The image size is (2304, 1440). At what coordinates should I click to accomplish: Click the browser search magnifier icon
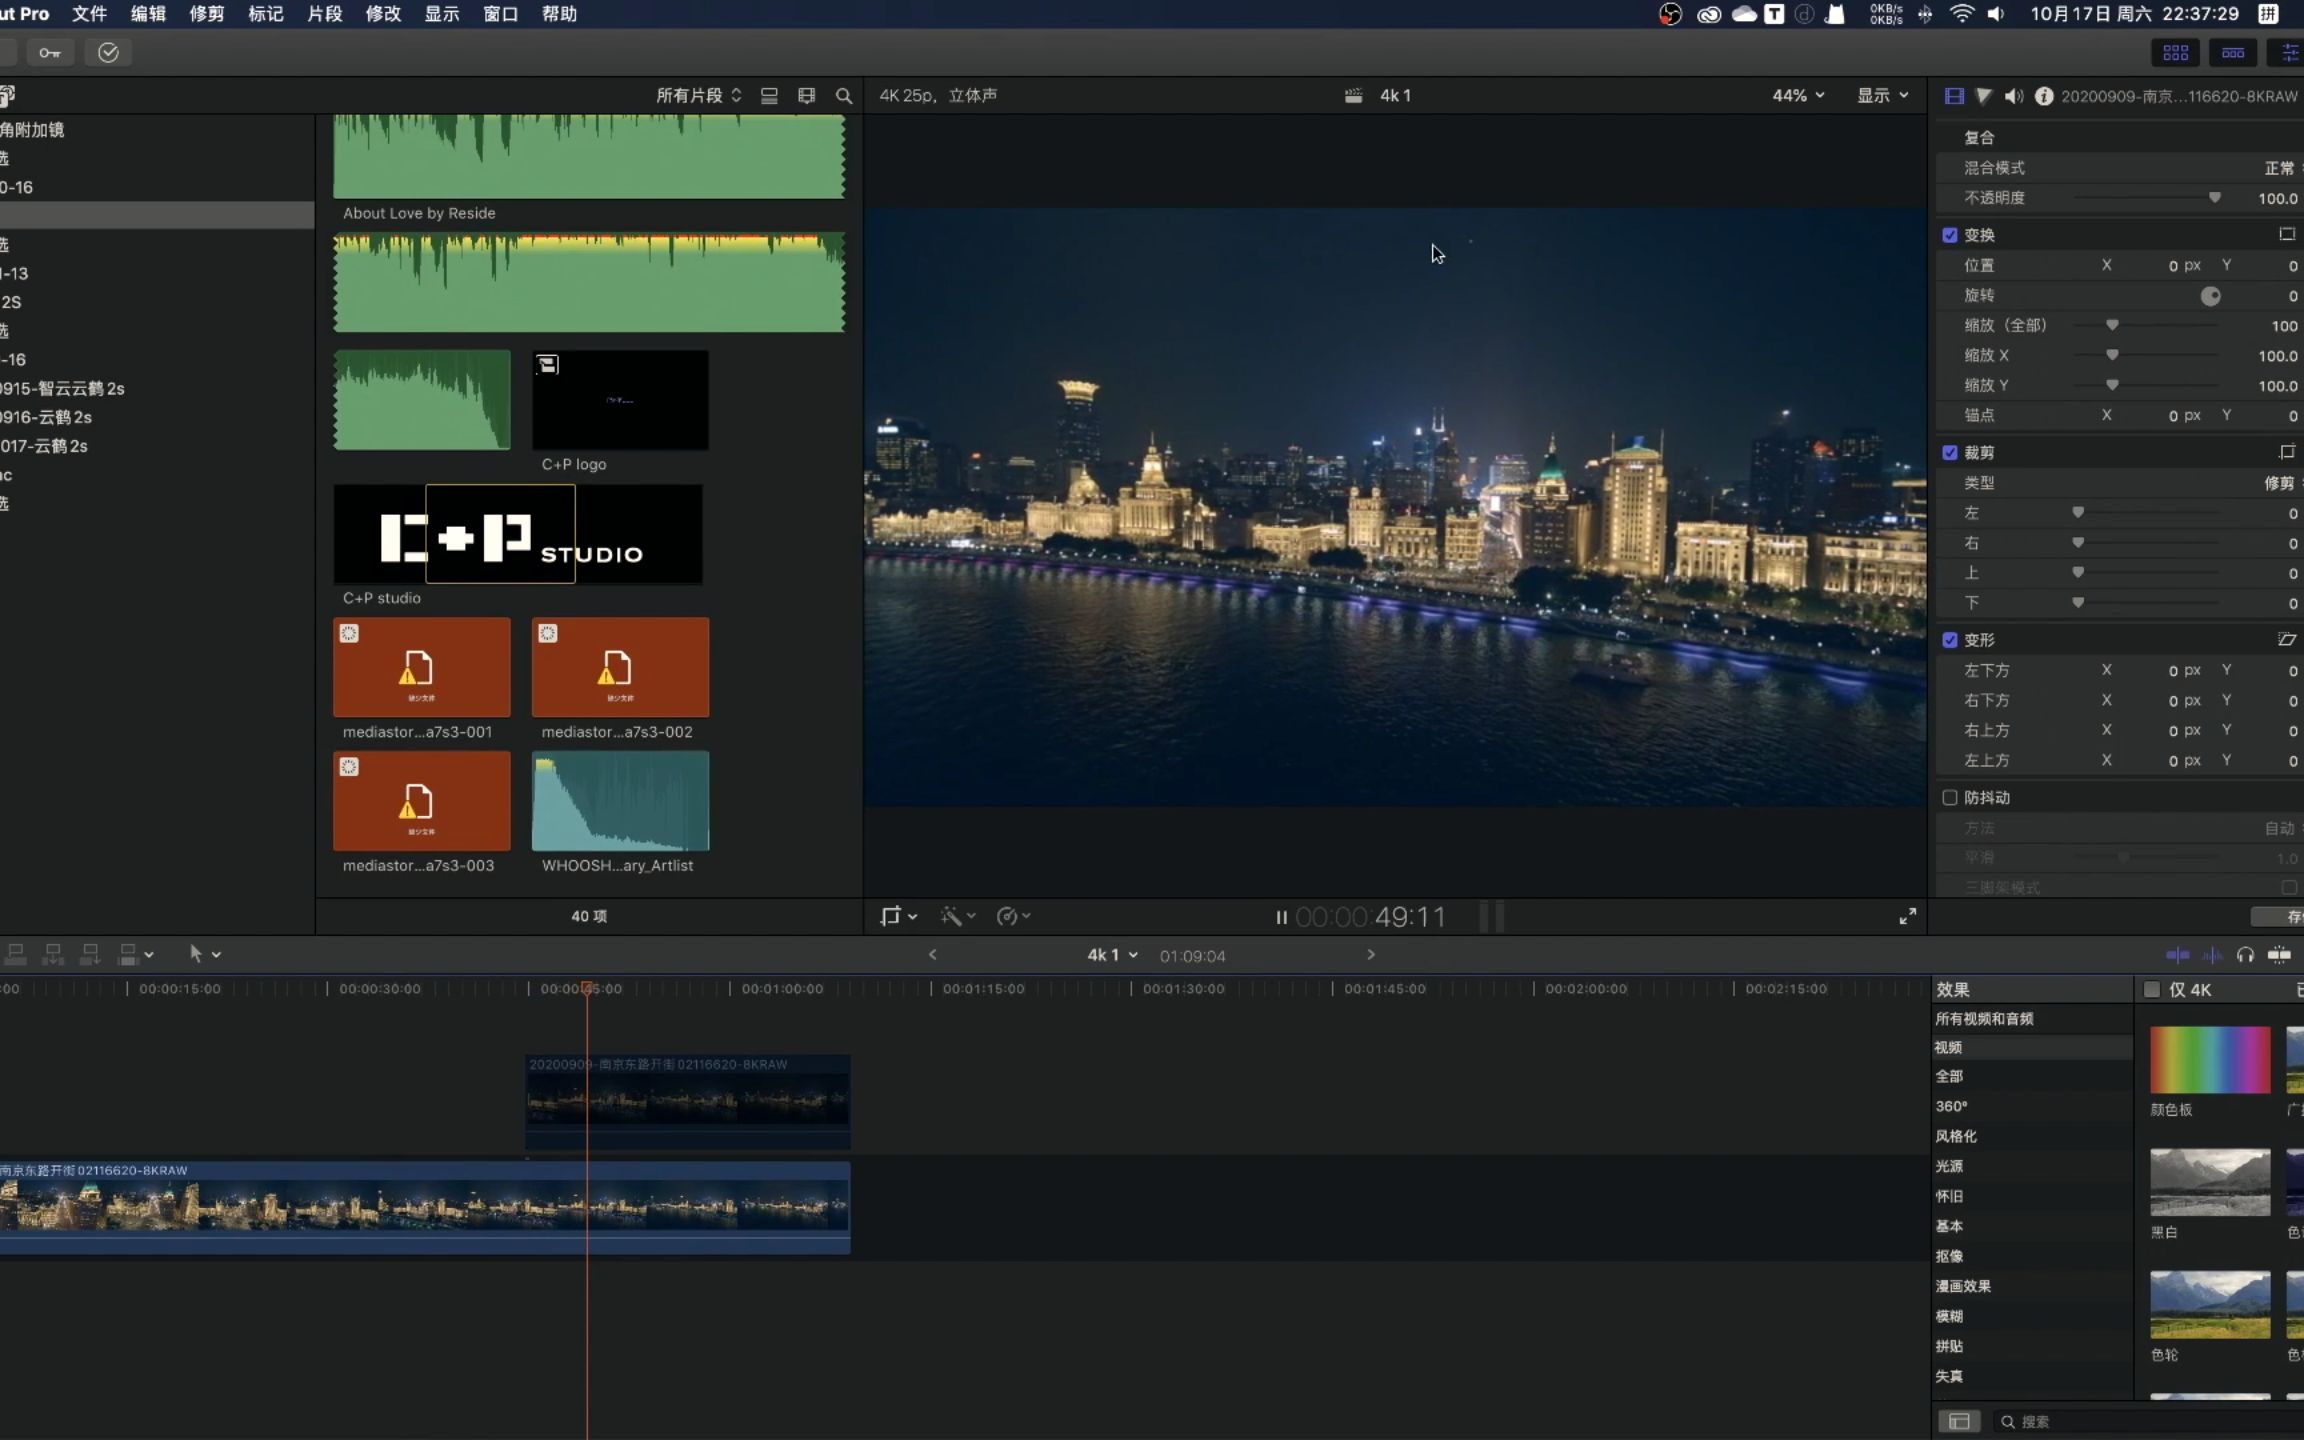point(843,96)
